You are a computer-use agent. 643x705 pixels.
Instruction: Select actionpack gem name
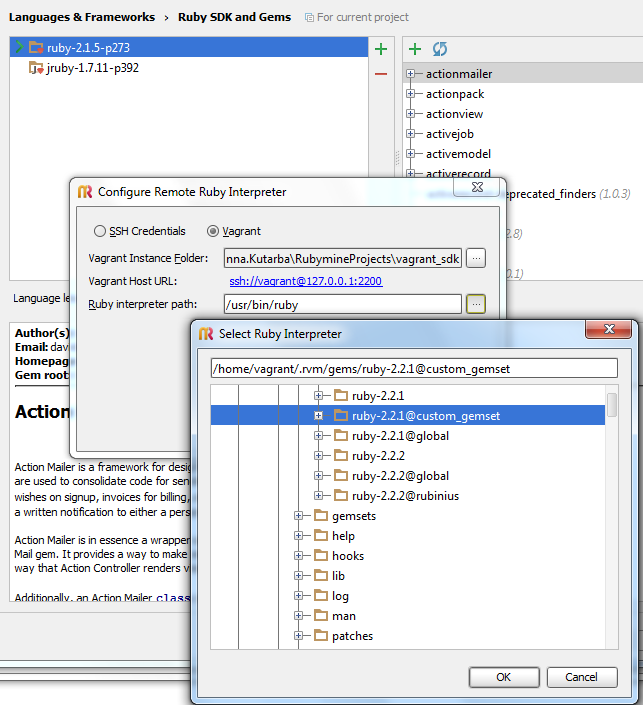[x=455, y=94]
